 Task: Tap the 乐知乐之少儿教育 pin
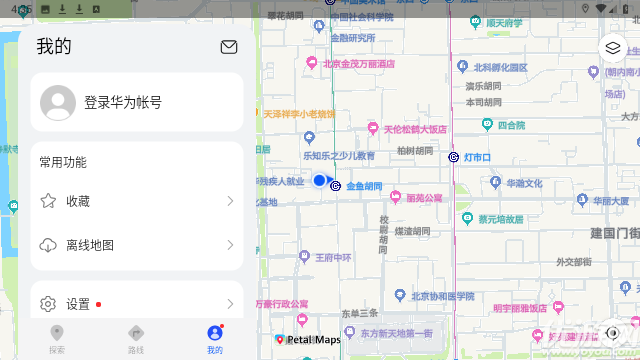click(309, 138)
